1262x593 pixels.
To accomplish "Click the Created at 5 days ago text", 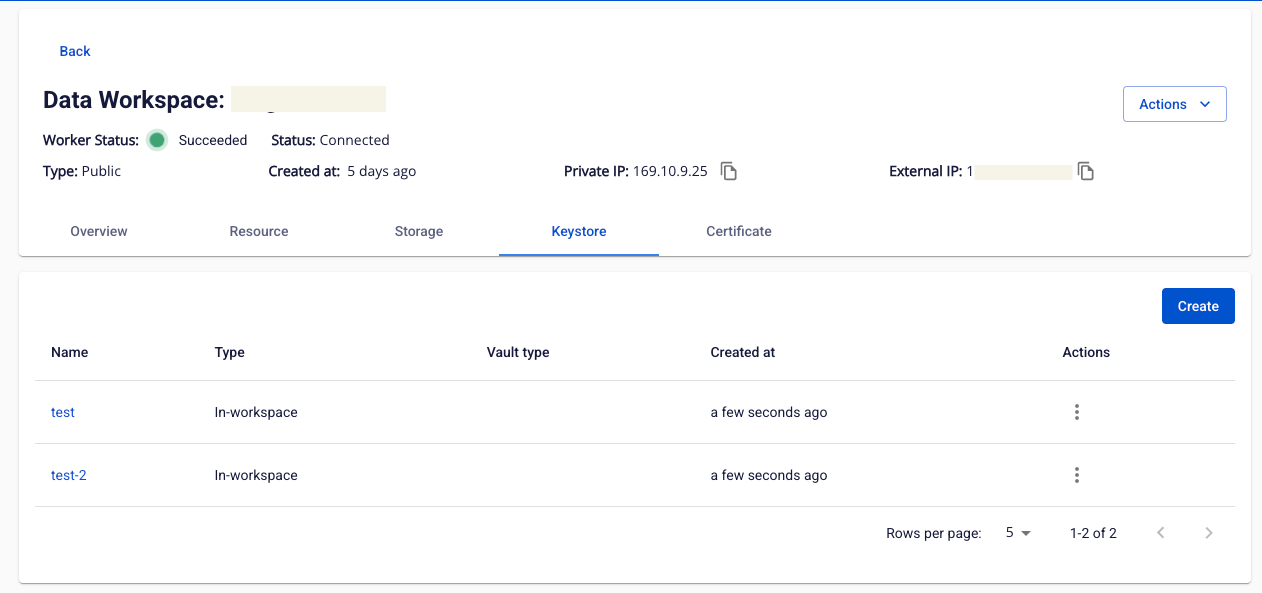I will (x=342, y=171).
